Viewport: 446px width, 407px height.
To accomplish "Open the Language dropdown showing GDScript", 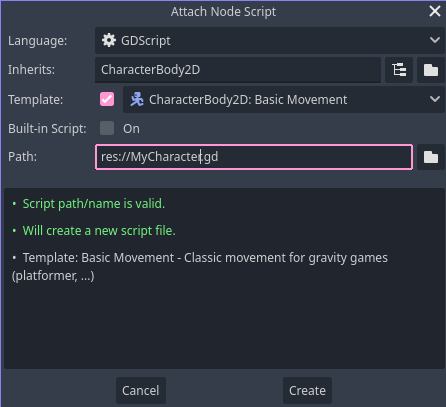I will click(x=270, y=41).
